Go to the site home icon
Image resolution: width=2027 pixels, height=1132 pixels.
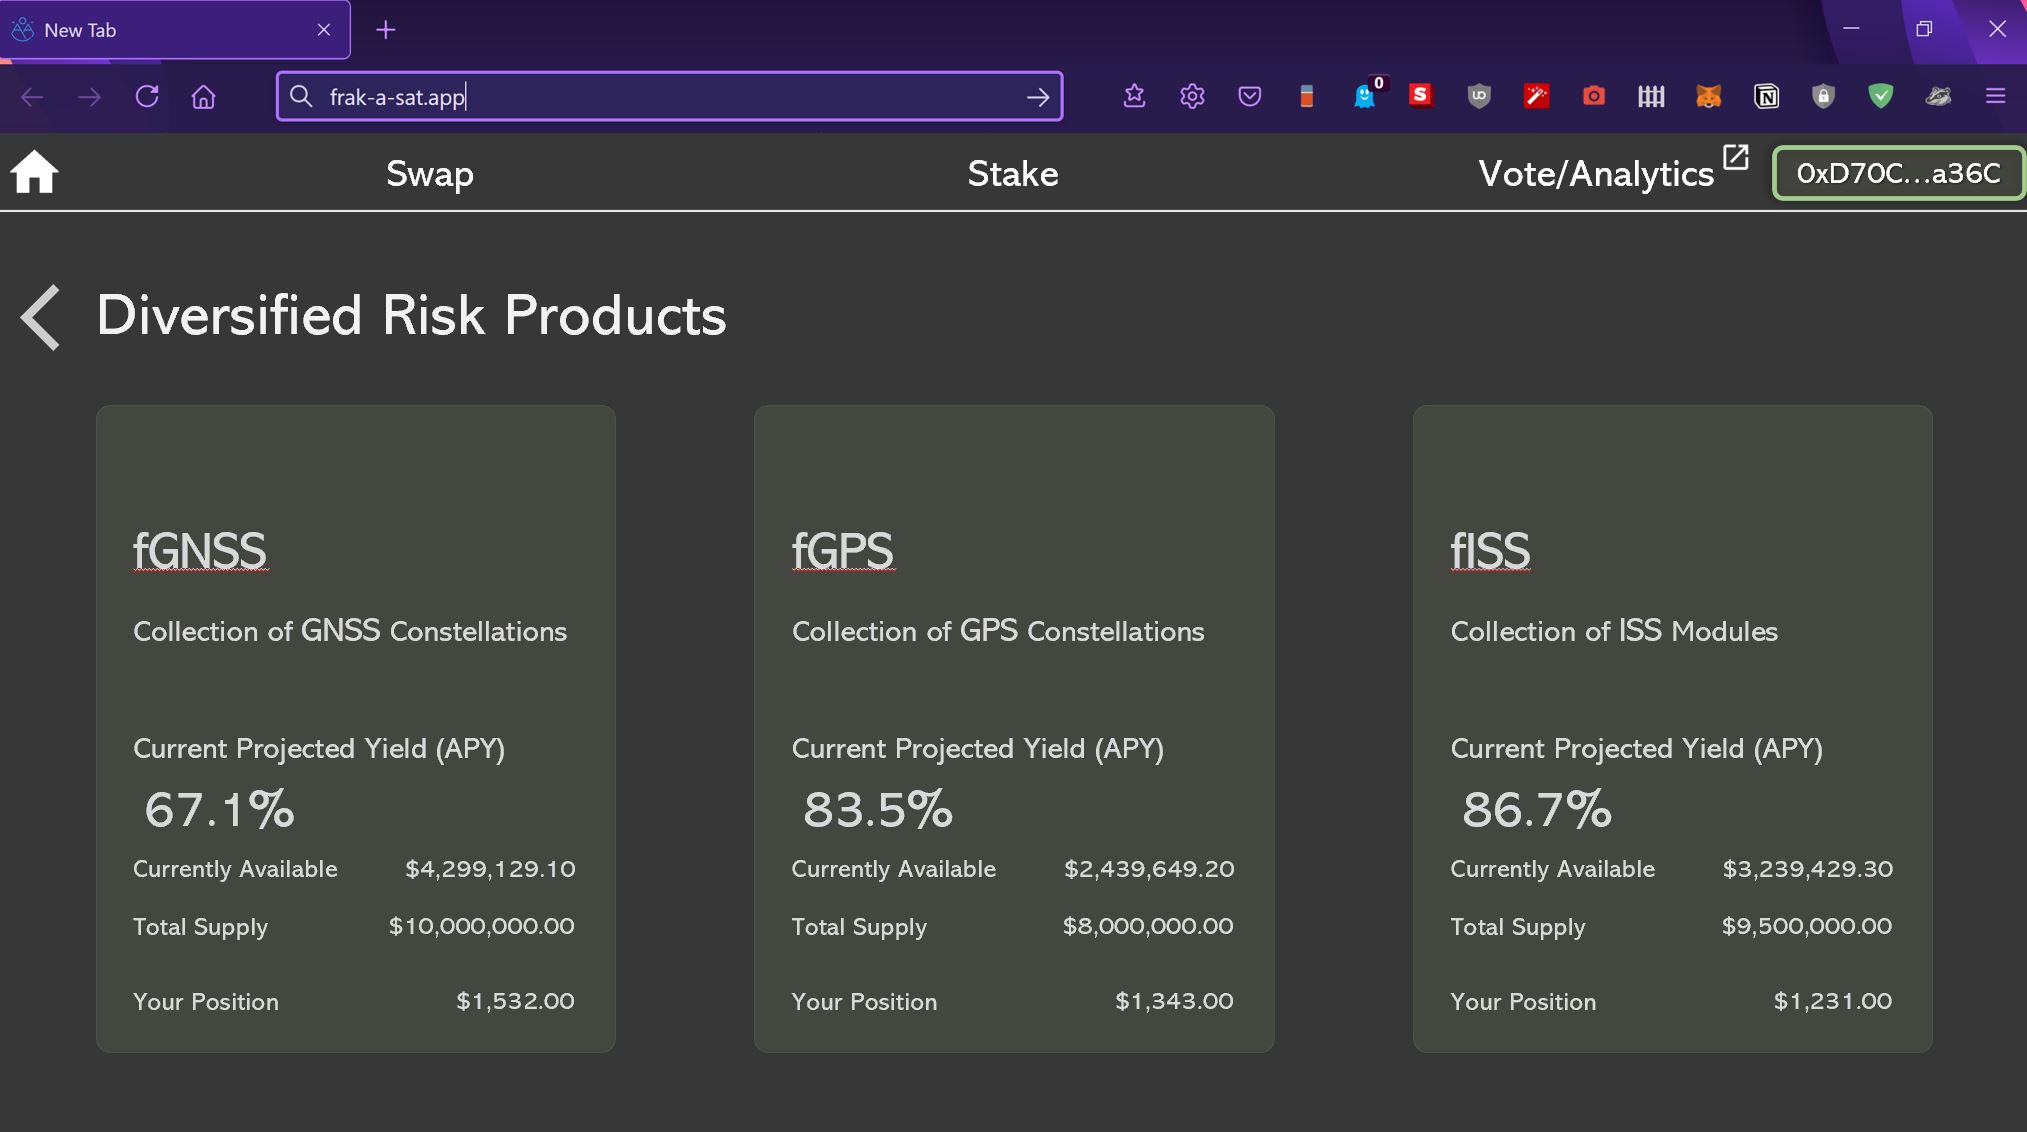(35, 172)
